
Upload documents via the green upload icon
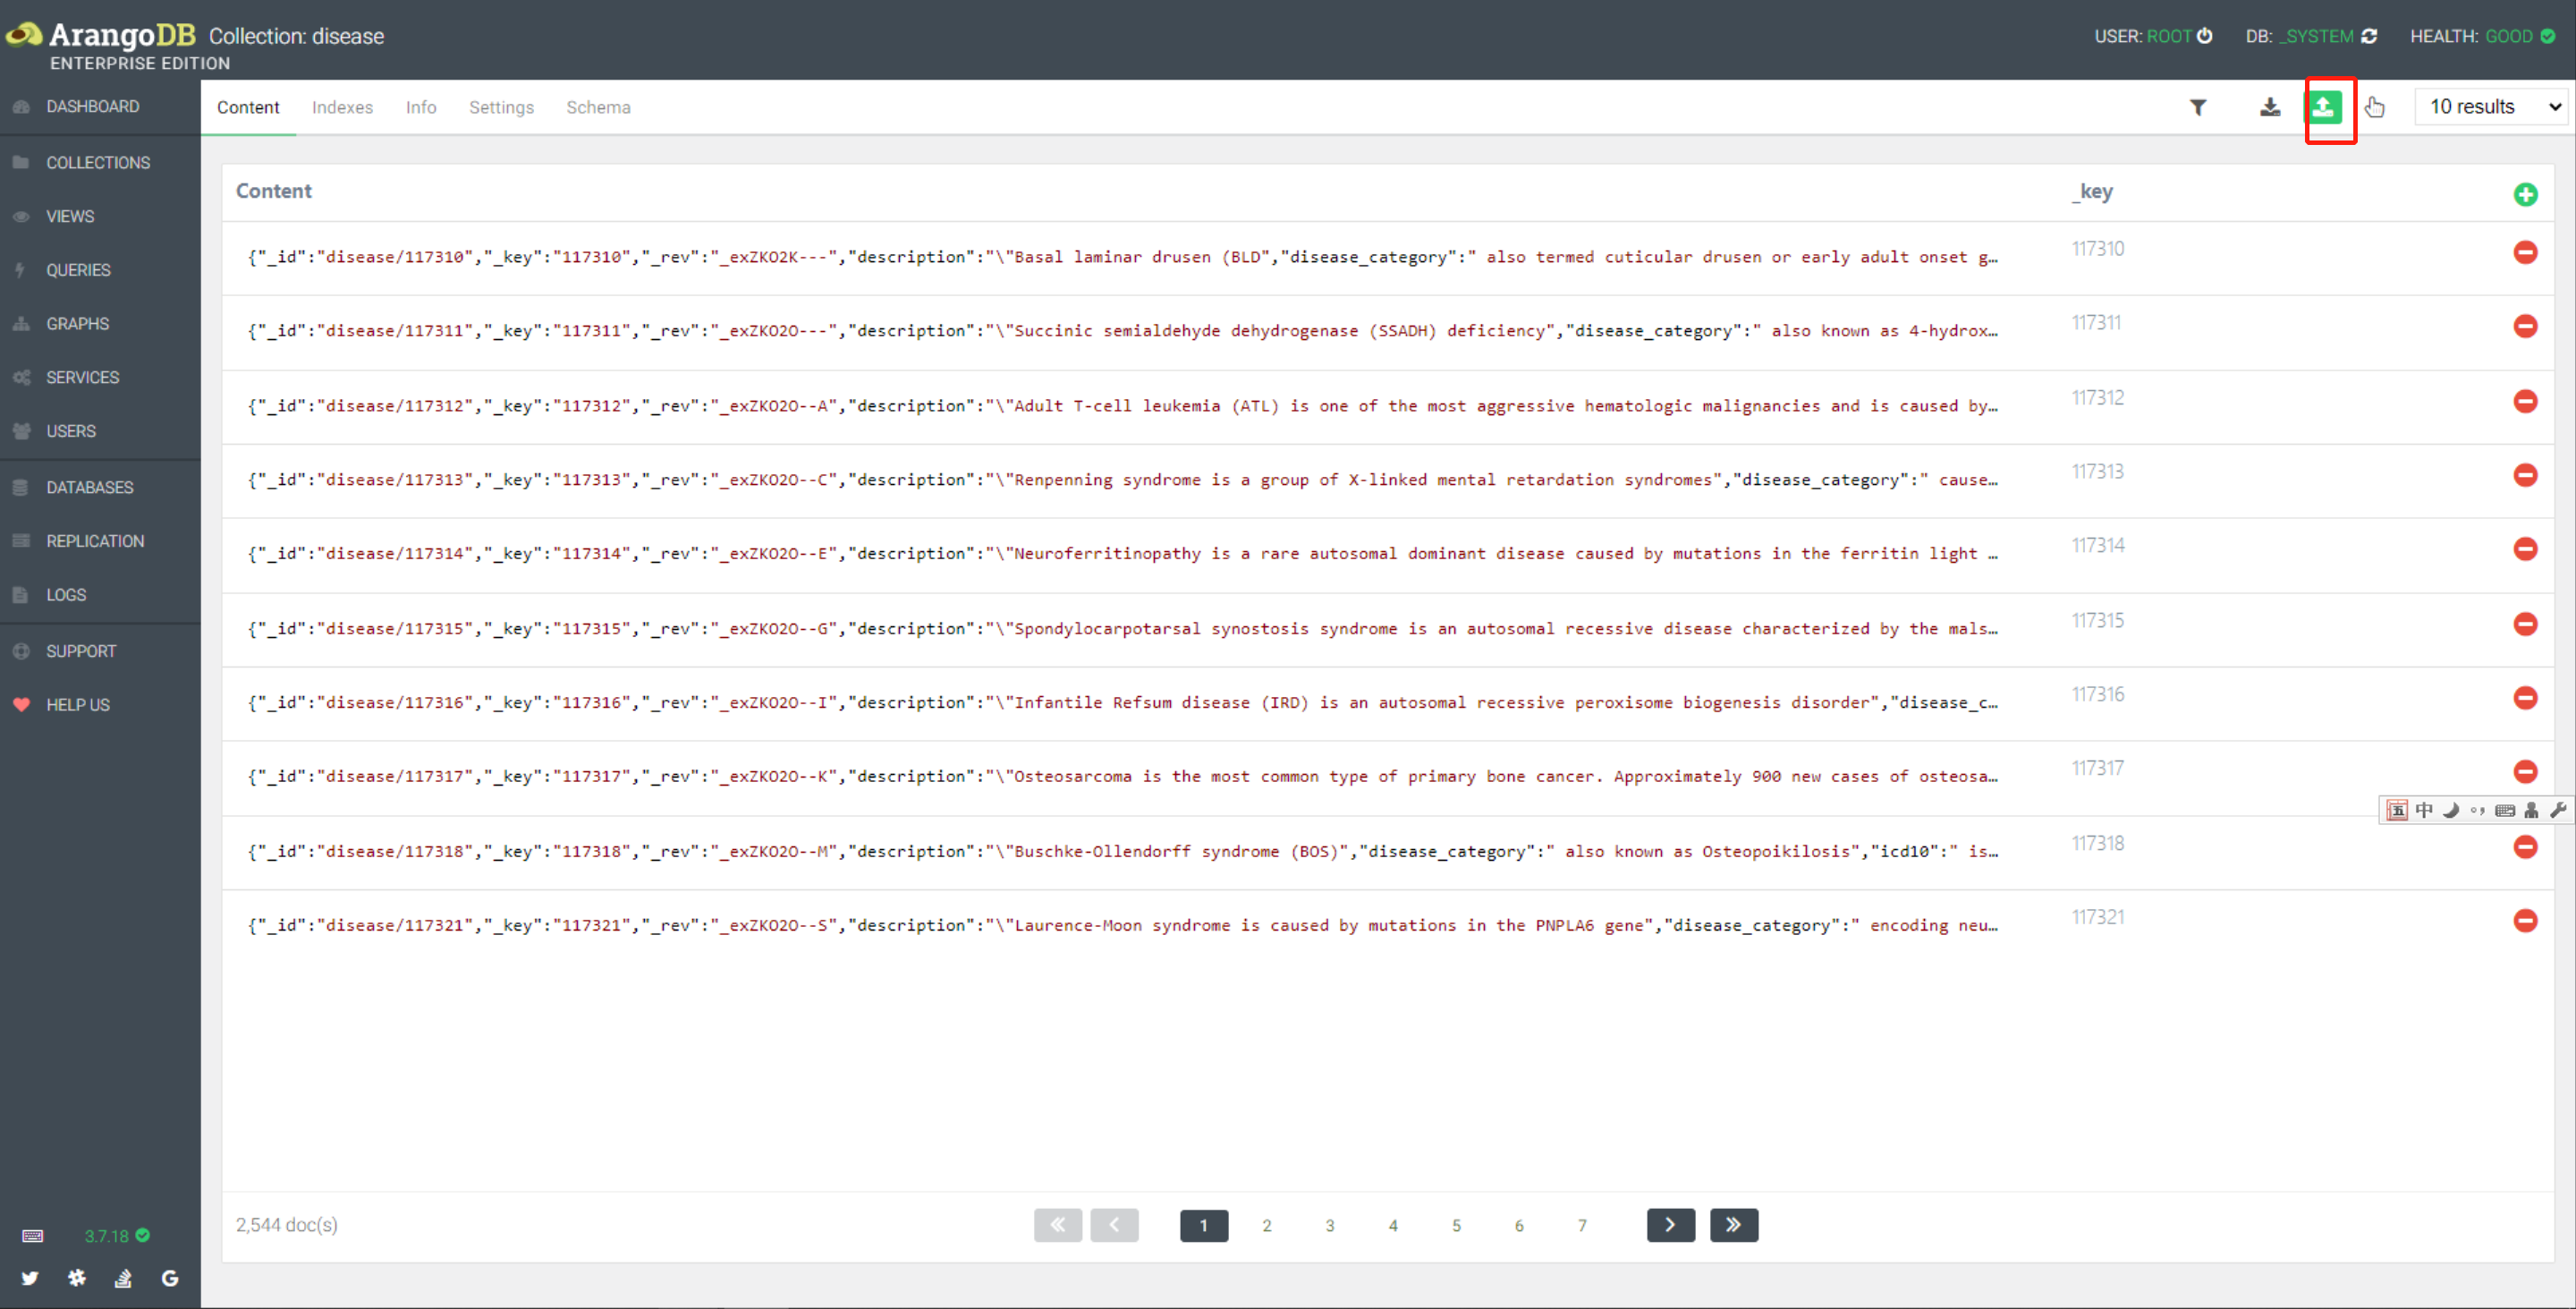(x=2327, y=107)
